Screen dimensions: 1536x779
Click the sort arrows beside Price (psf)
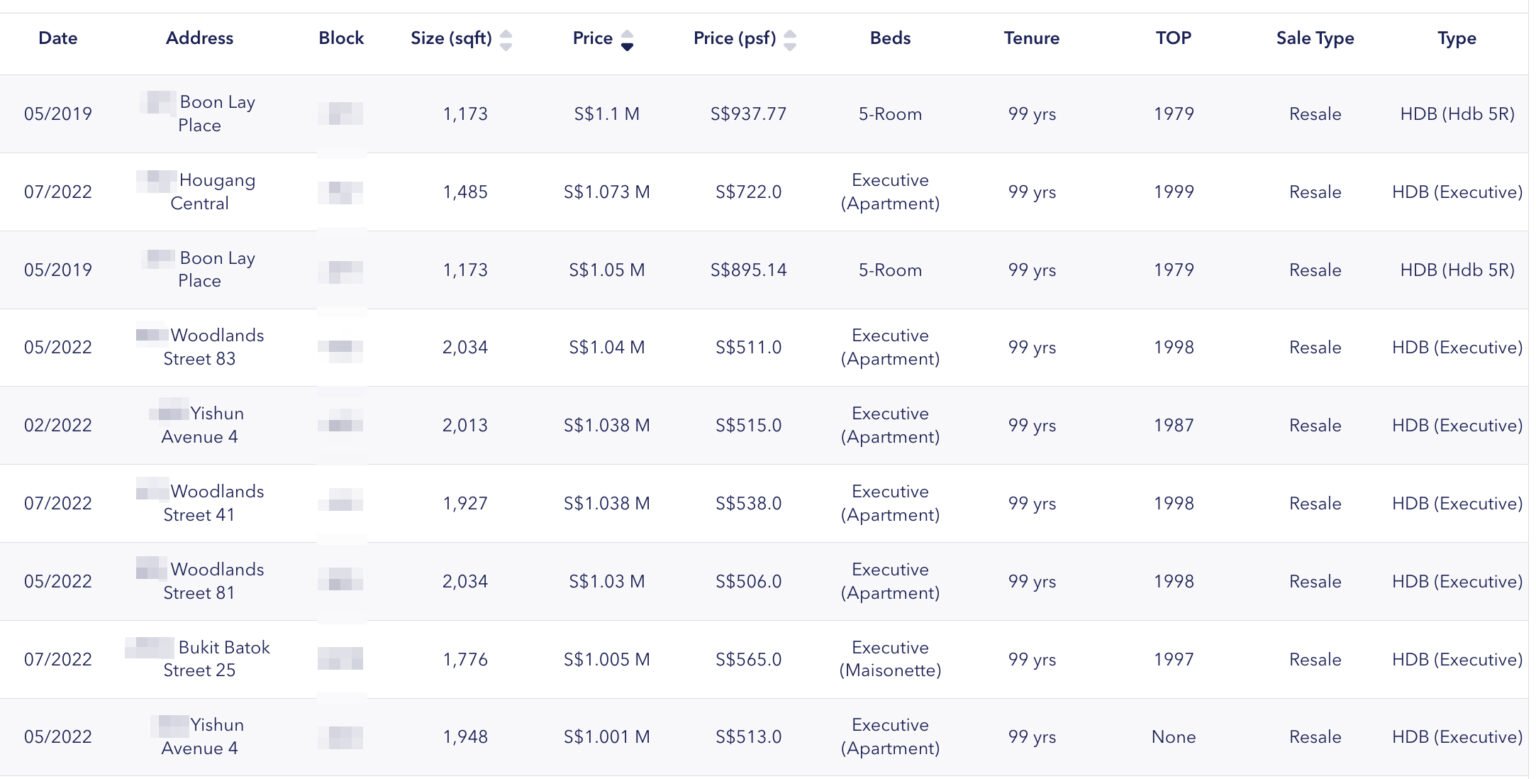tap(790, 40)
